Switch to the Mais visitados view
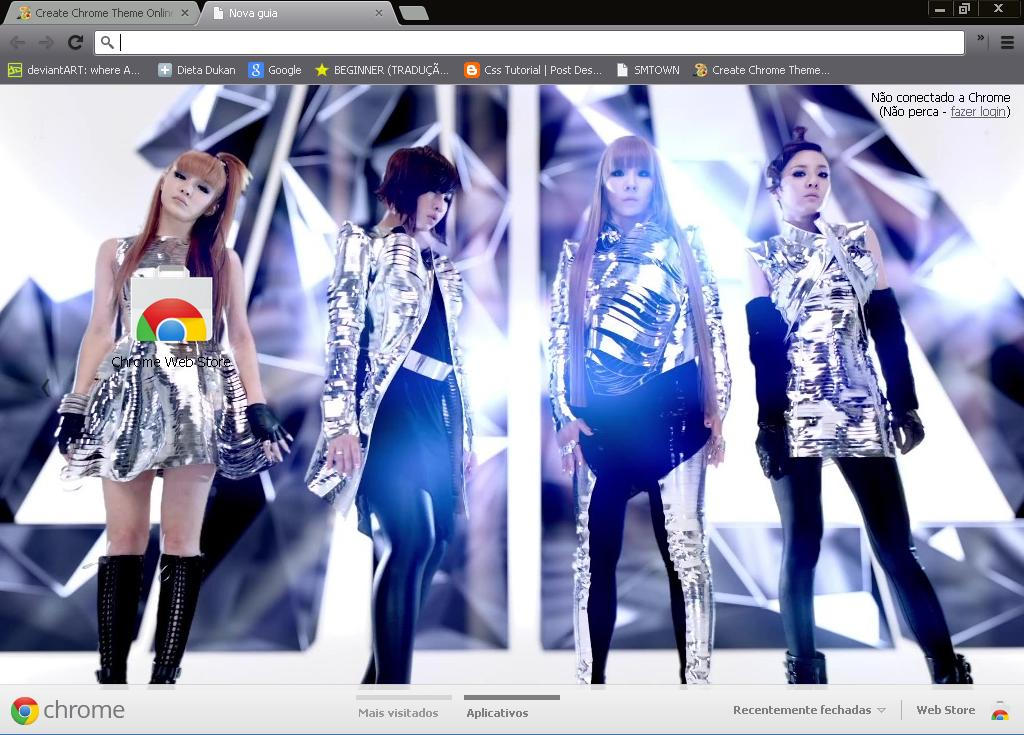 pyautogui.click(x=398, y=712)
